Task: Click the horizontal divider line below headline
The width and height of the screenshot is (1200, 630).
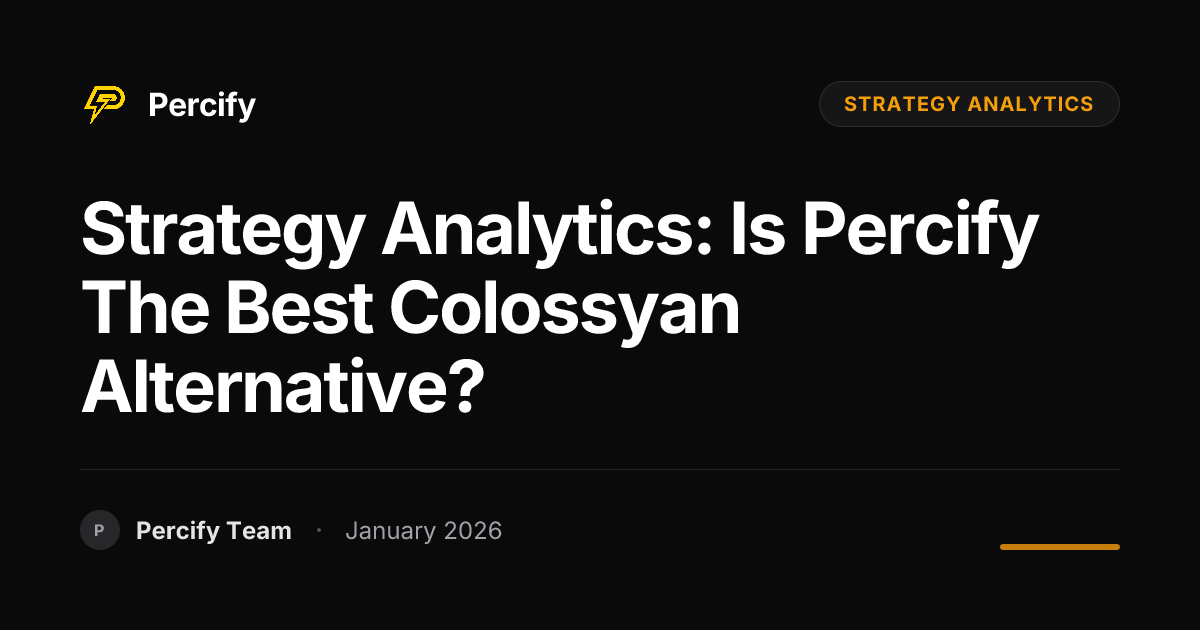Action: tap(600, 469)
